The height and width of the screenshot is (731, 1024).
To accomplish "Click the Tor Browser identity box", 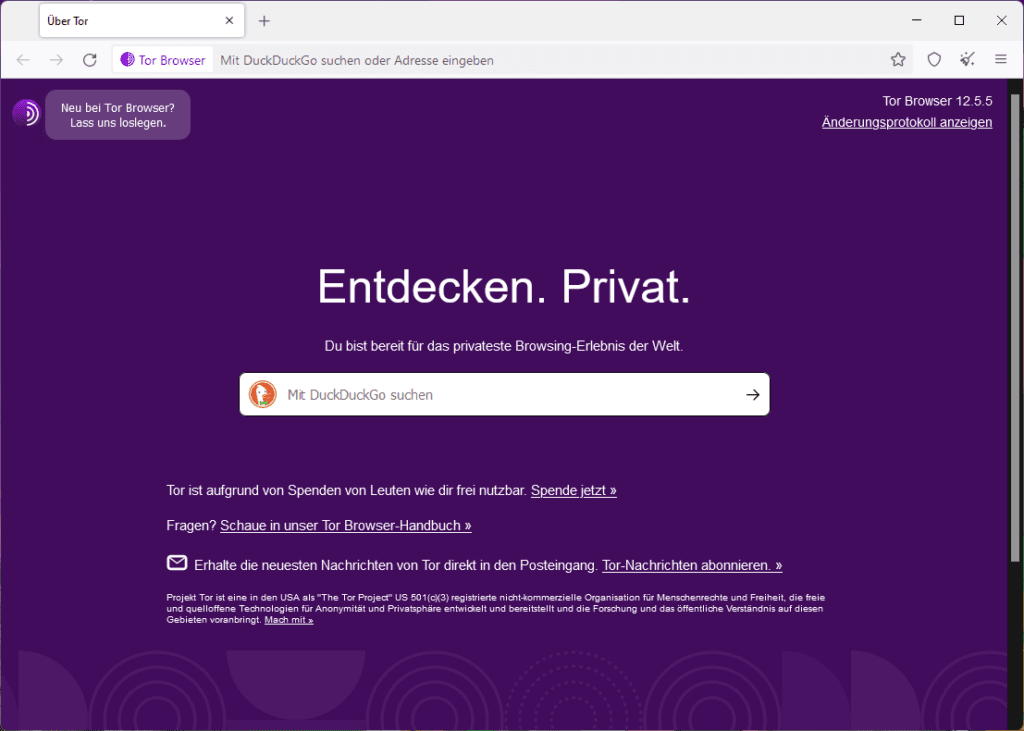I will coord(163,60).
